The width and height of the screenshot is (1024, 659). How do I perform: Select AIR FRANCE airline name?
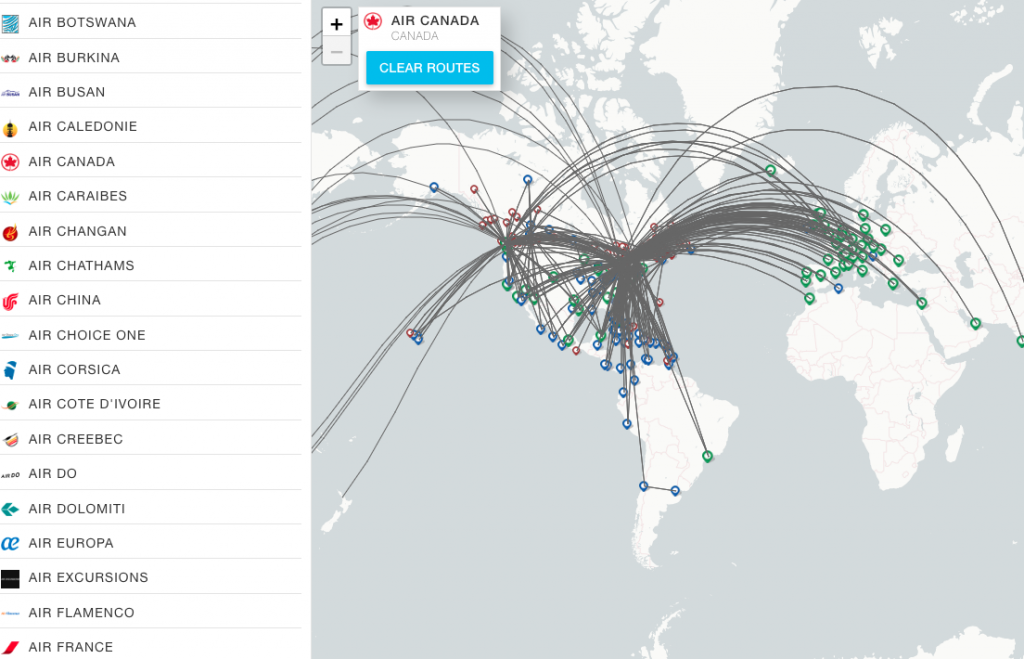coord(71,647)
